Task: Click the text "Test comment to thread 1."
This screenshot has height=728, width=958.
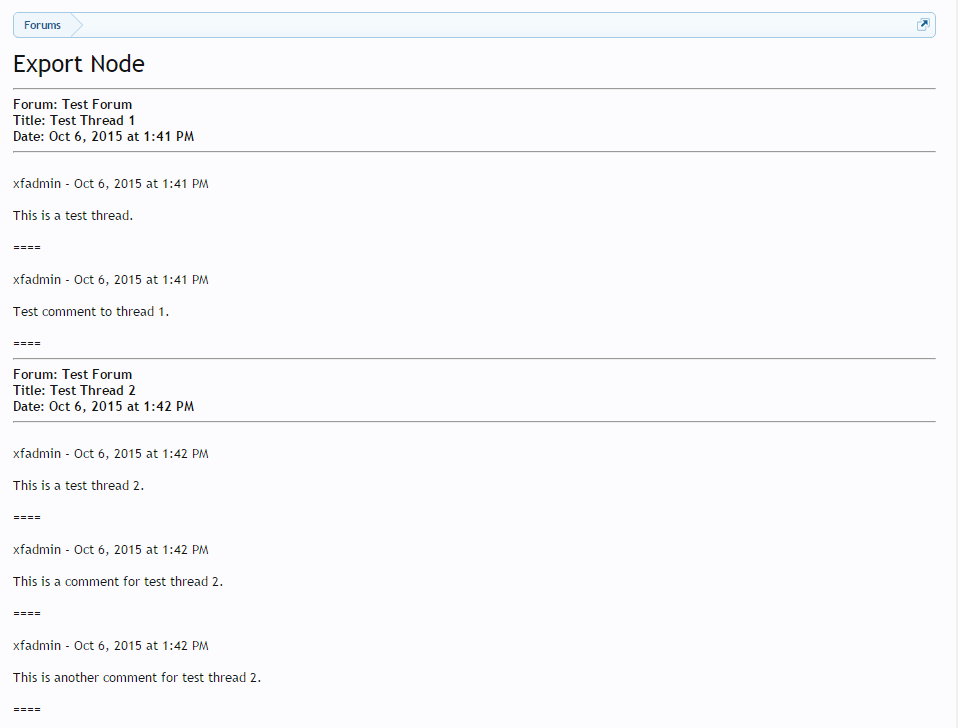Action: point(90,311)
